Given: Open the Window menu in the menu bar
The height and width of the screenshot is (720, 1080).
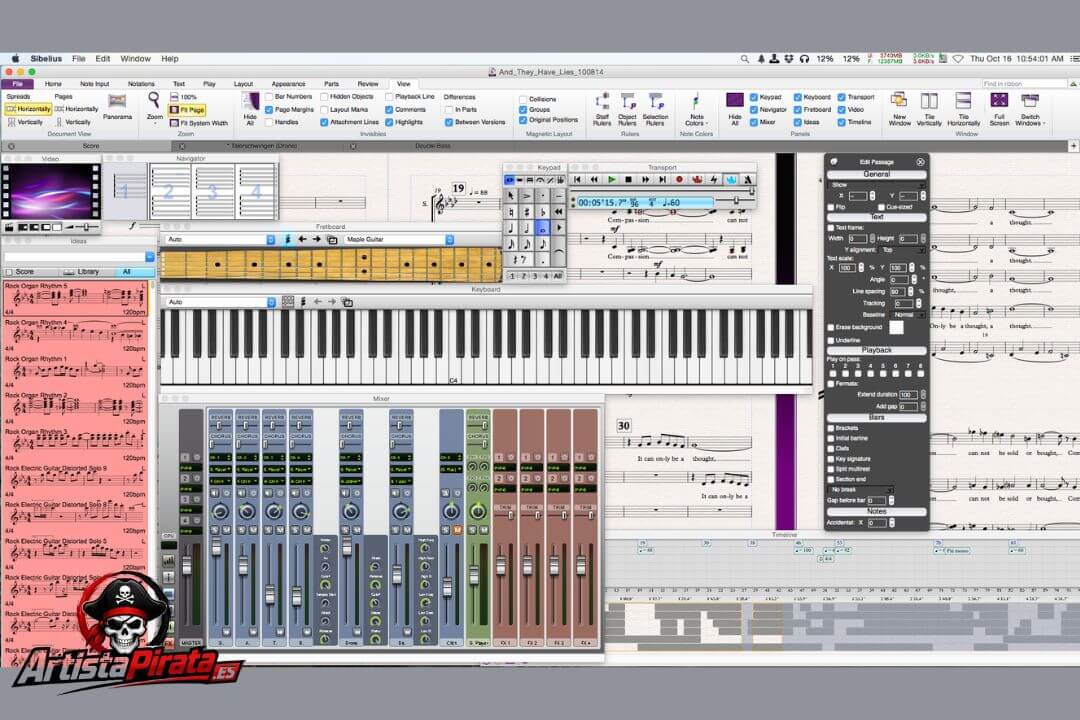Looking at the screenshot, I should (135, 59).
